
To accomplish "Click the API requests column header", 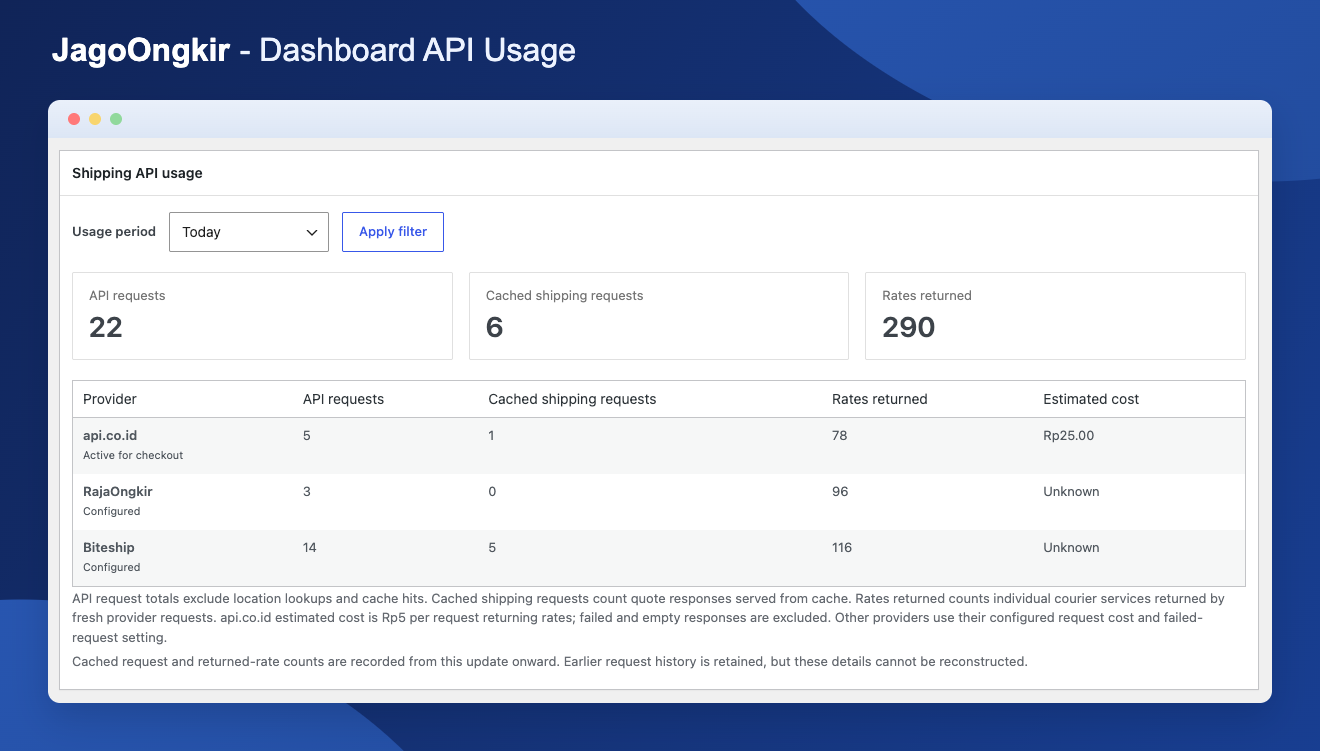I will [343, 399].
